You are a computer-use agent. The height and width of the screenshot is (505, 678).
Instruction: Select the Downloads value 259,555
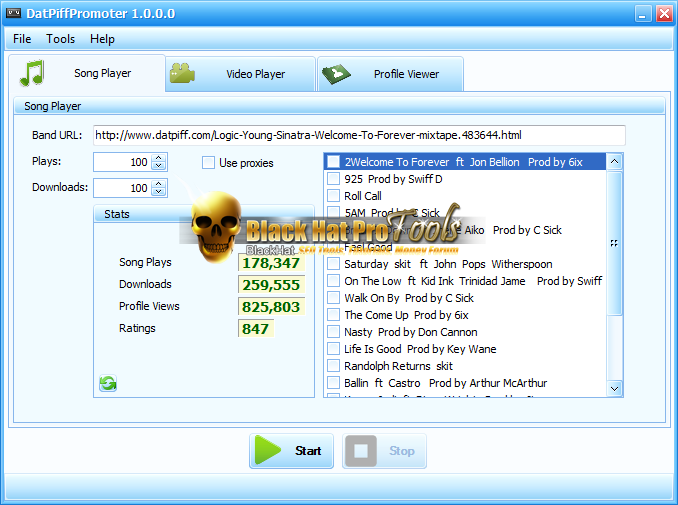[x=271, y=285]
